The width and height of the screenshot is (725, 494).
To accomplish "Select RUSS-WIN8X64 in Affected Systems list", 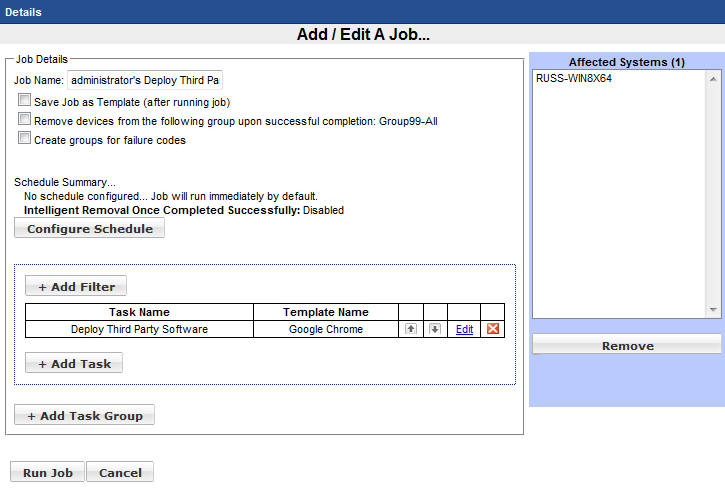I will tap(574, 79).
